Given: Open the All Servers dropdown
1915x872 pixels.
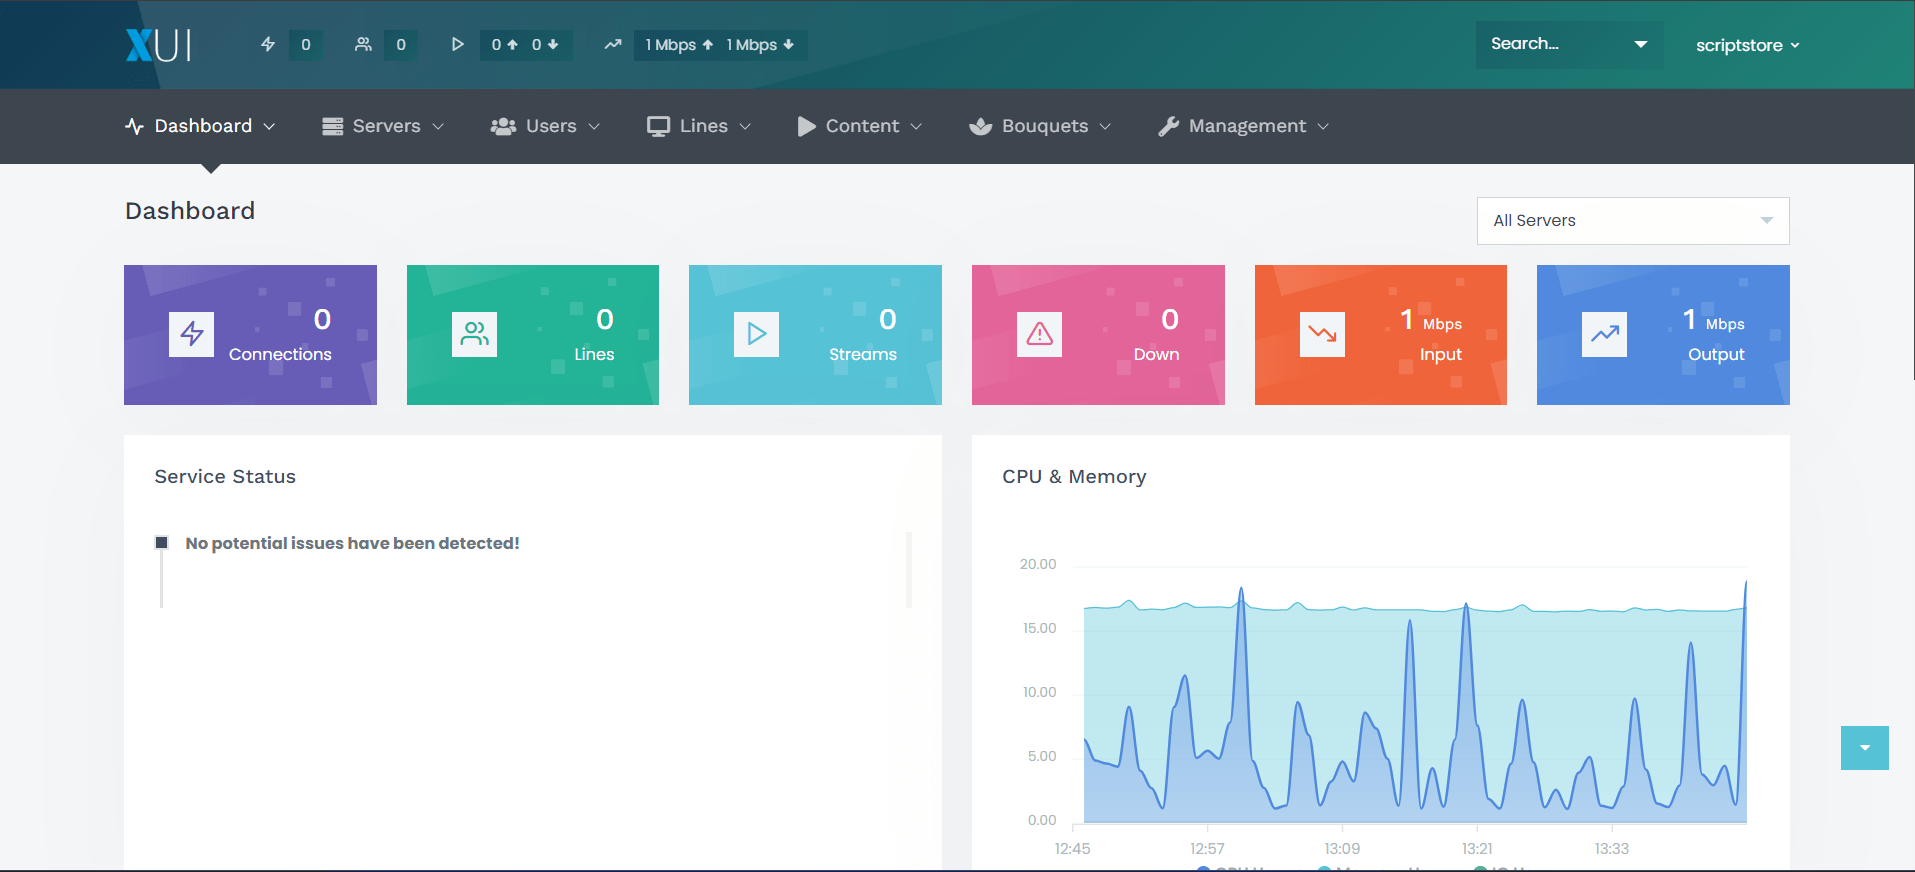Looking at the screenshot, I should pyautogui.click(x=1632, y=221).
